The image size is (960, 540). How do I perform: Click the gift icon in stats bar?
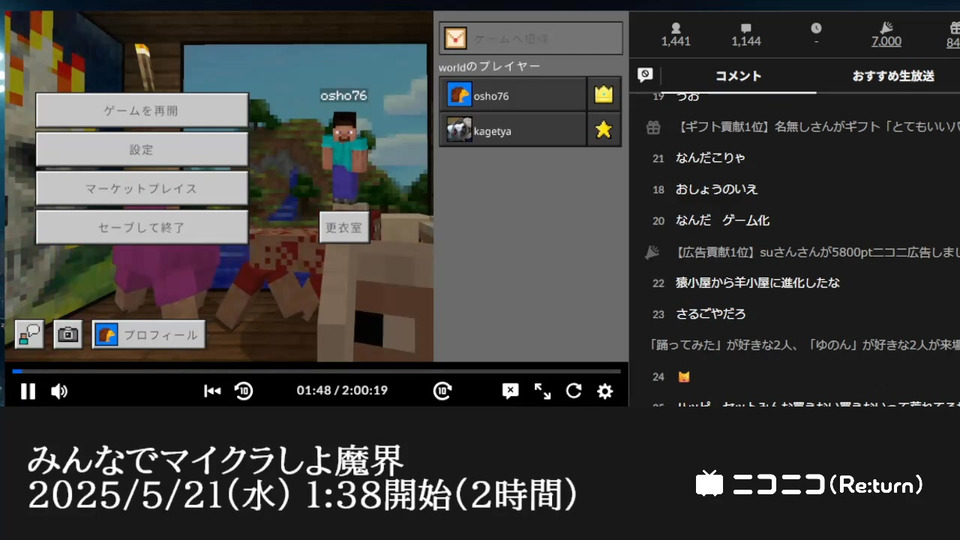[x=954, y=28]
